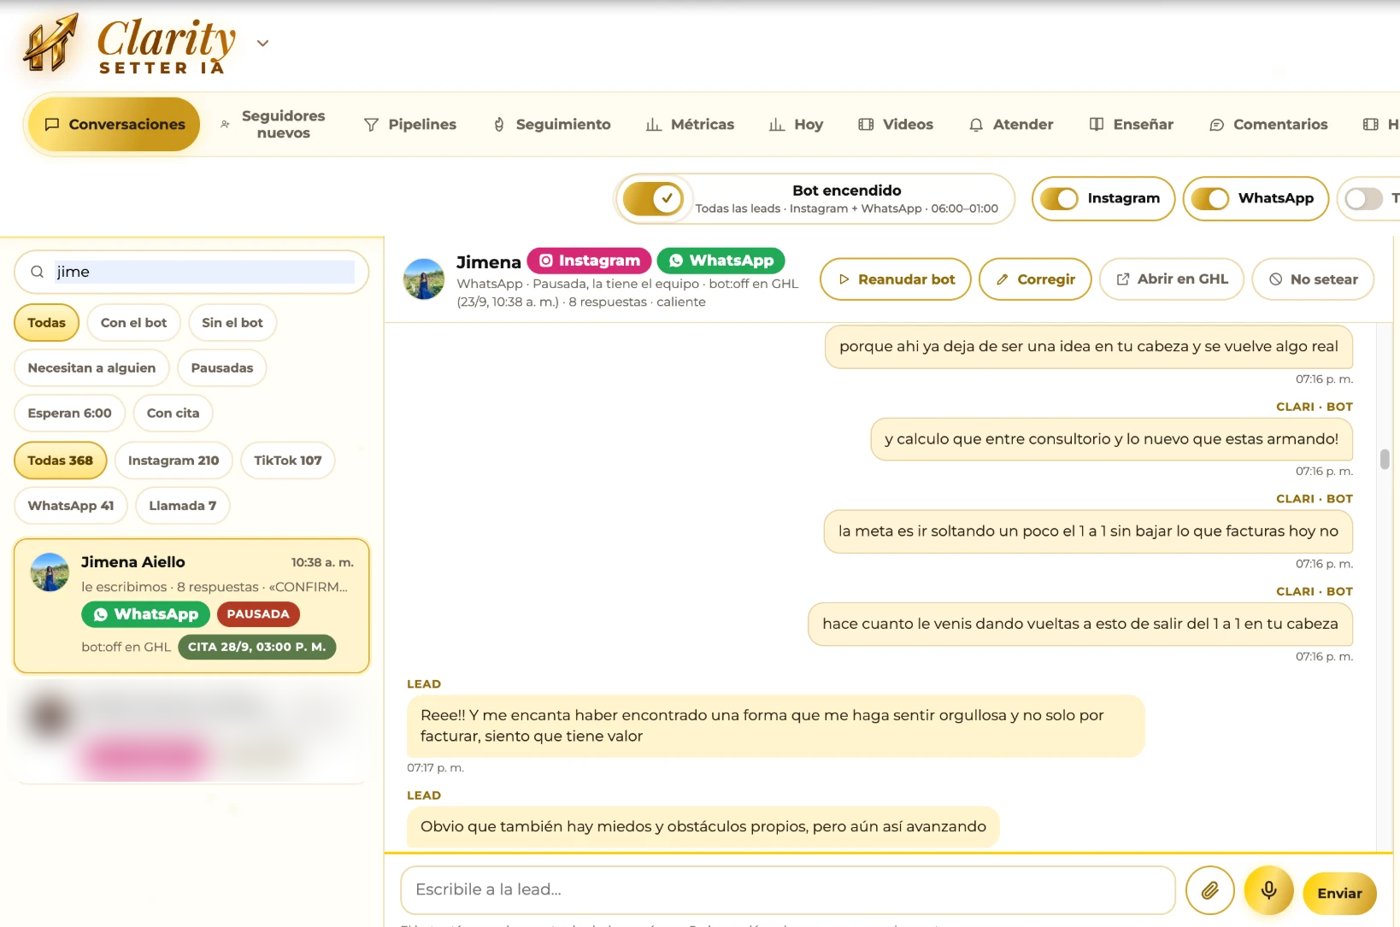Viewport: 1400px width, 927px height.
Task: Show Llamada 7 conversations
Action: click(182, 506)
